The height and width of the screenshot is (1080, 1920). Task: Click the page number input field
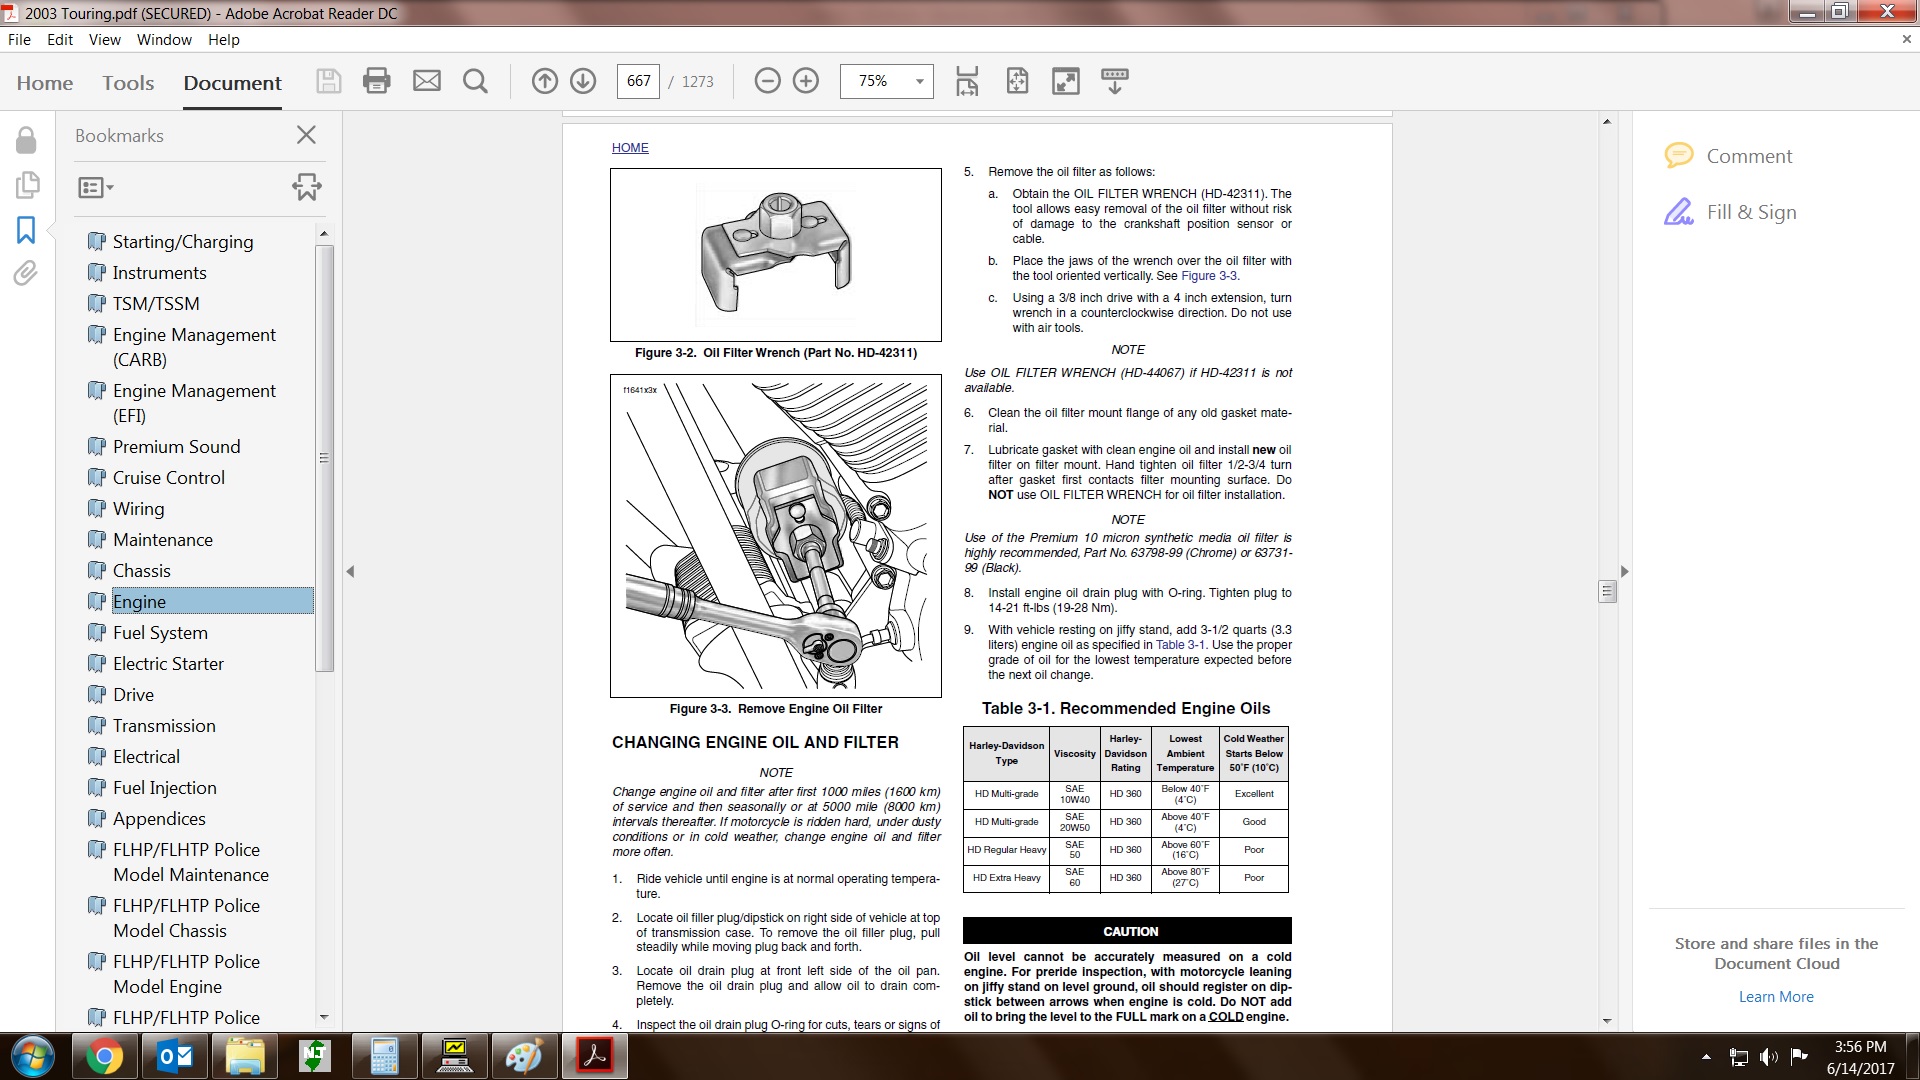638,81
